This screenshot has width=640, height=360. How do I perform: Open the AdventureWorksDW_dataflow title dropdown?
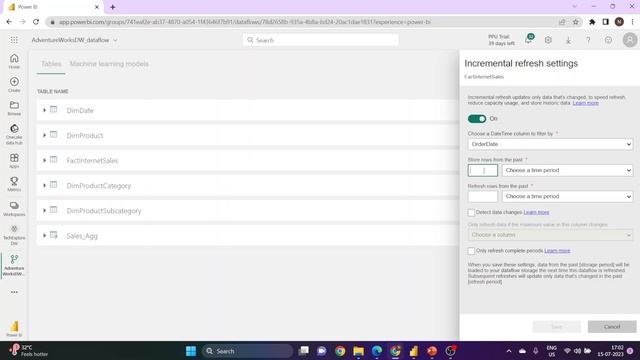point(115,40)
